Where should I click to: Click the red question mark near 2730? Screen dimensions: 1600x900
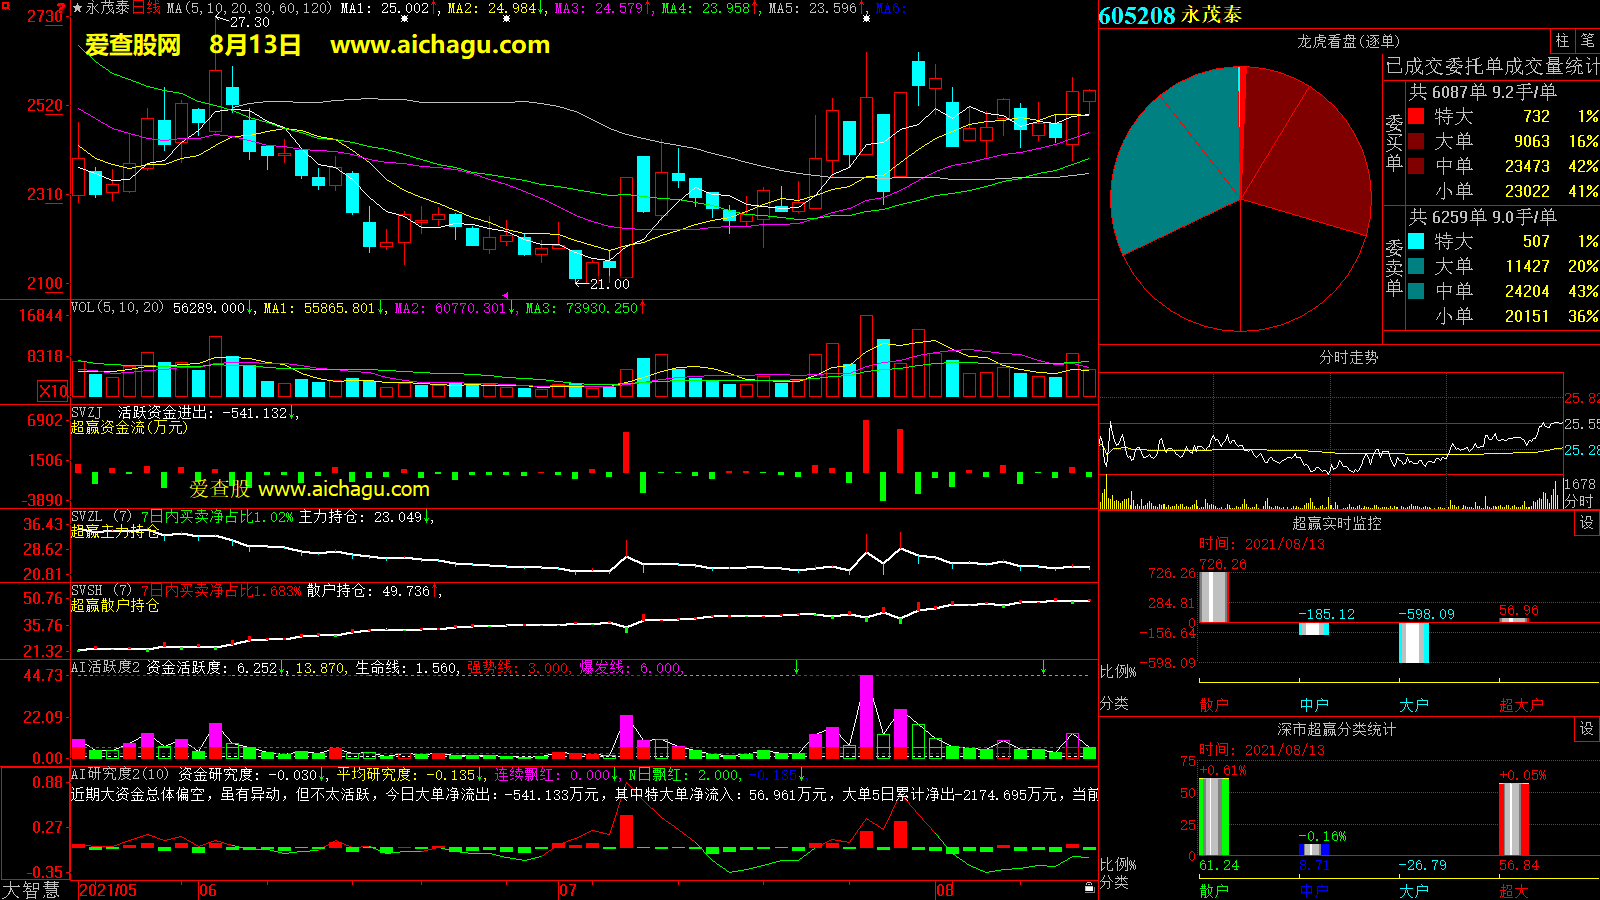point(63,10)
